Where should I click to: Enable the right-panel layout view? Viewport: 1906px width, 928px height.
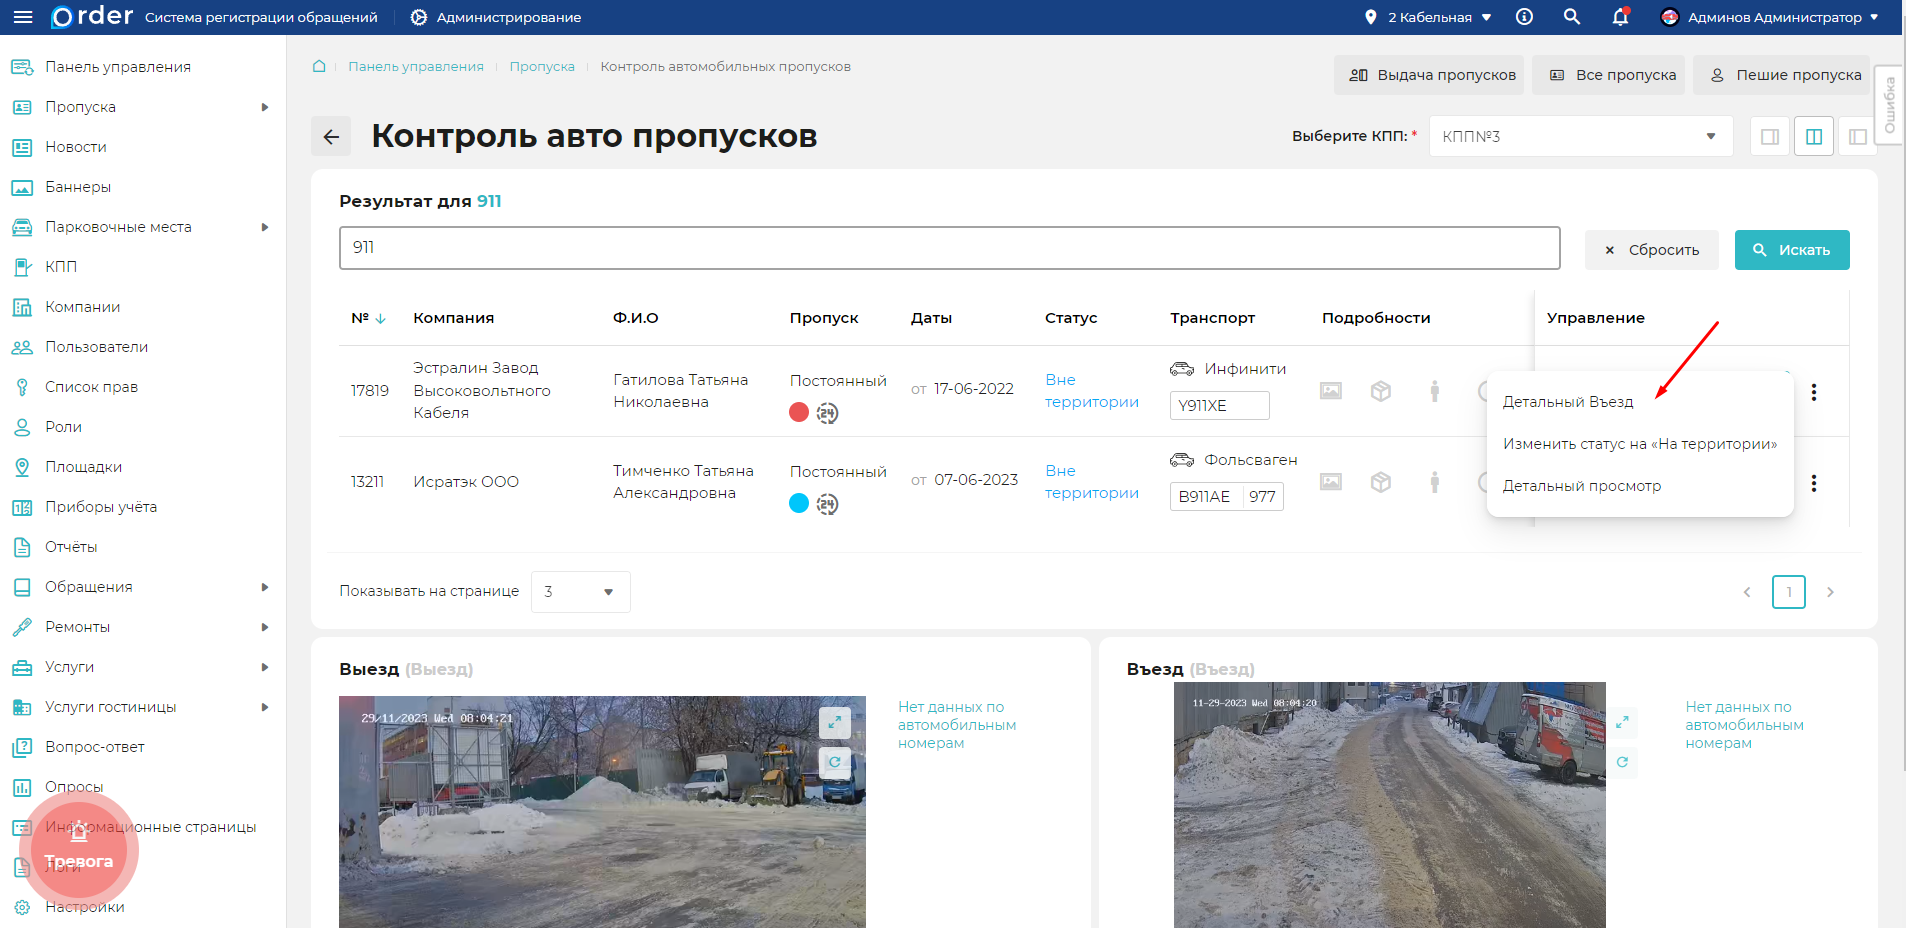point(1860,136)
